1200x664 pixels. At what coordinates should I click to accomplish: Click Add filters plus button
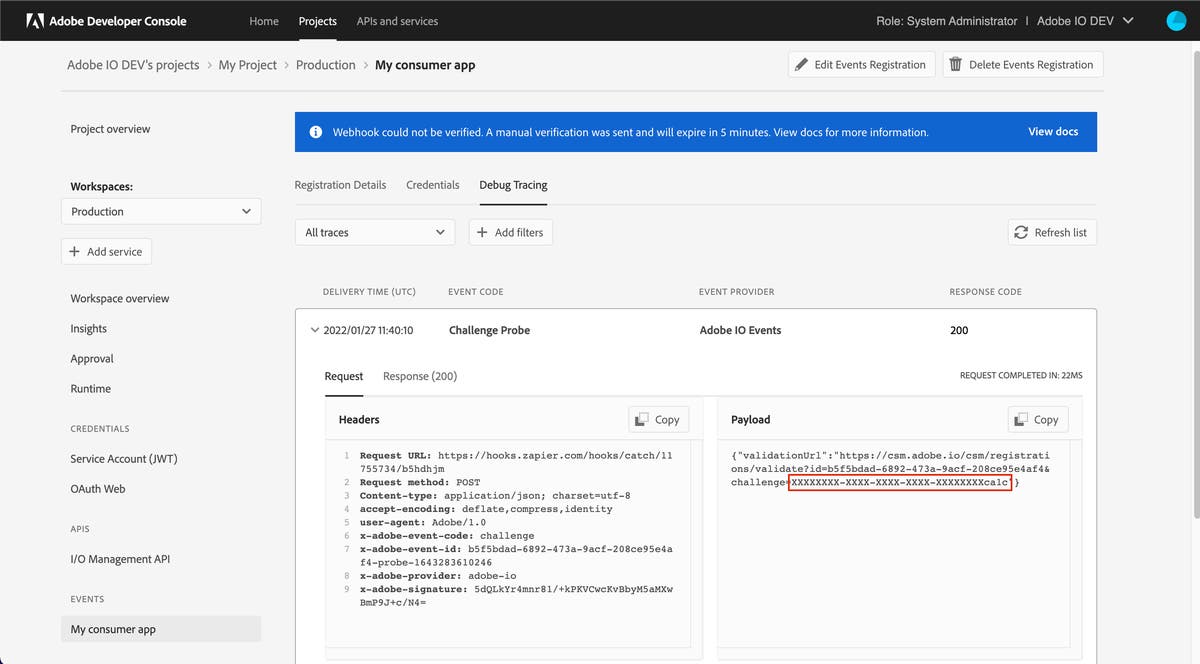510,232
